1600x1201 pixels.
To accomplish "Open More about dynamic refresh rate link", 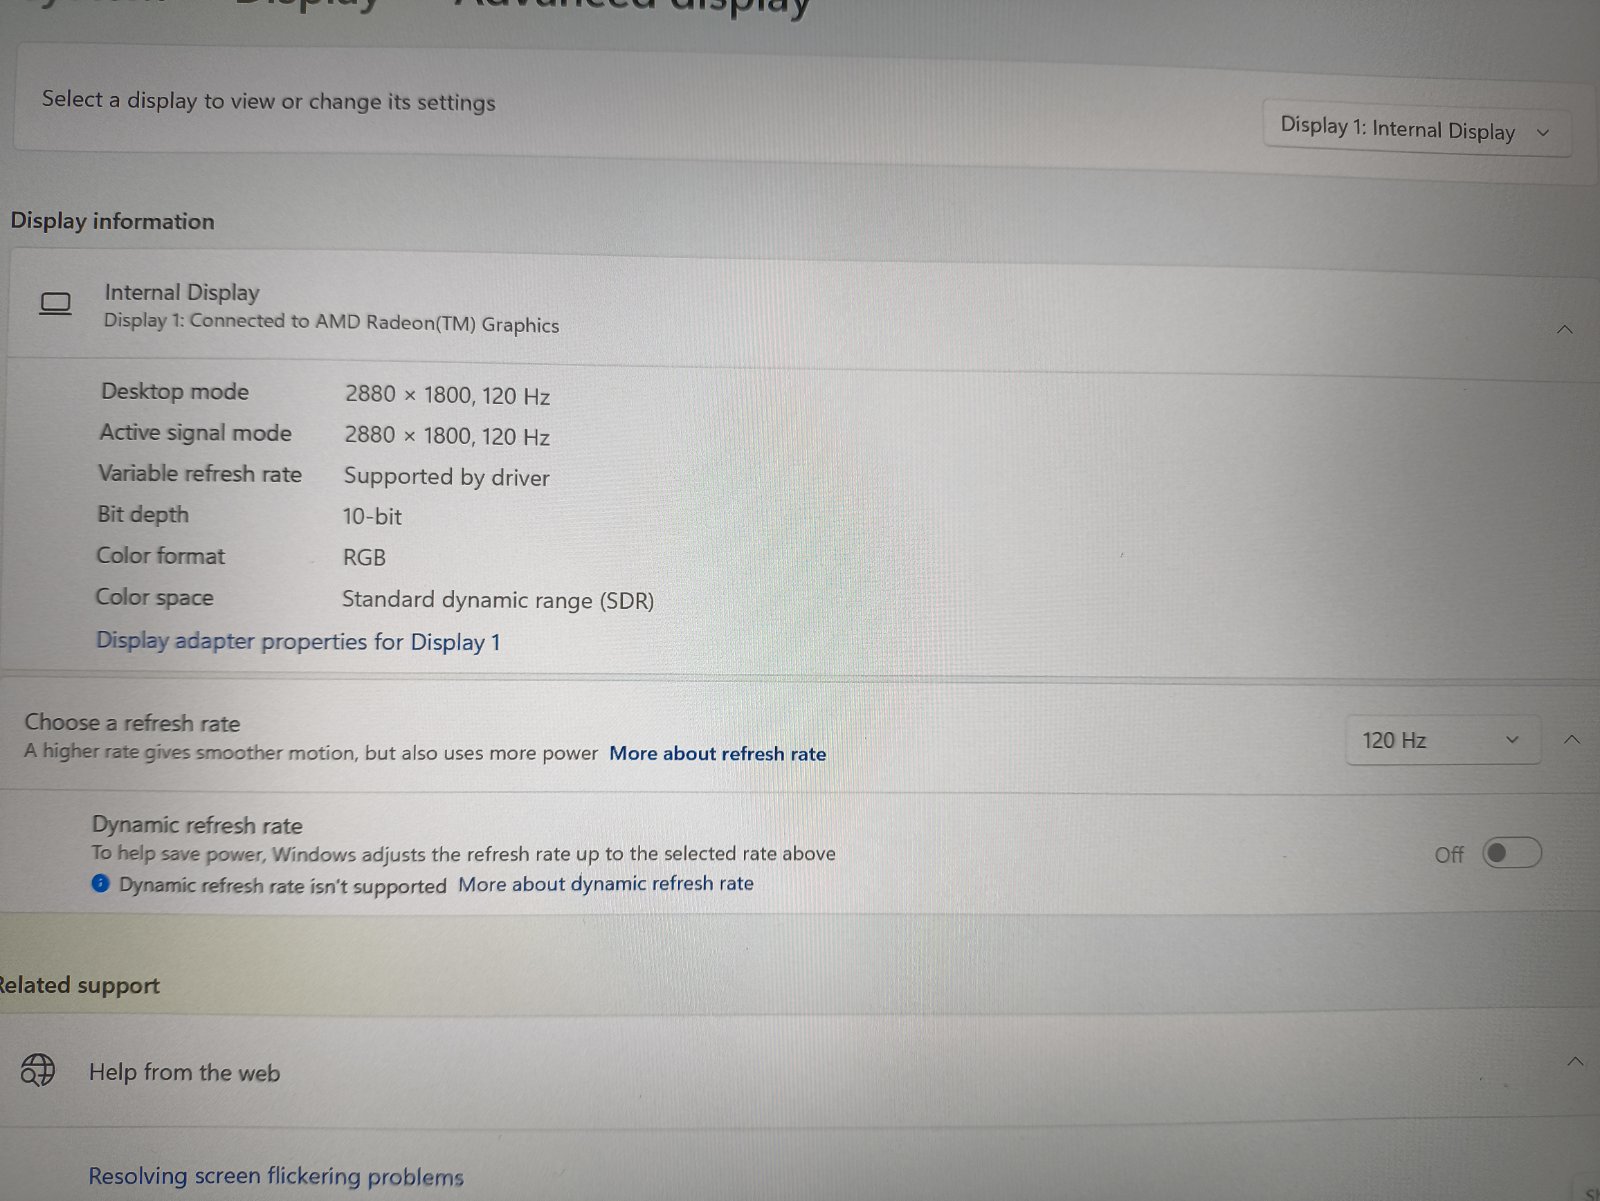I will 606,884.
